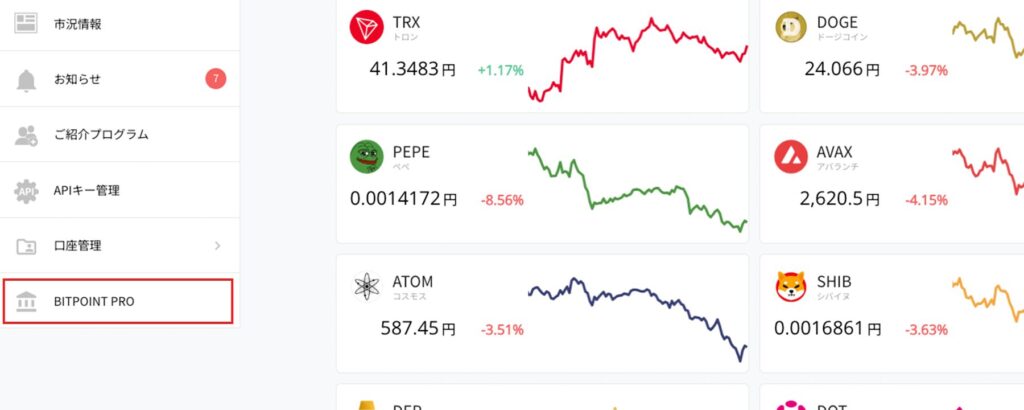The width and height of the screenshot is (1024, 410).
Task: Click the API key management gear icon
Action: (x=27, y=190)
